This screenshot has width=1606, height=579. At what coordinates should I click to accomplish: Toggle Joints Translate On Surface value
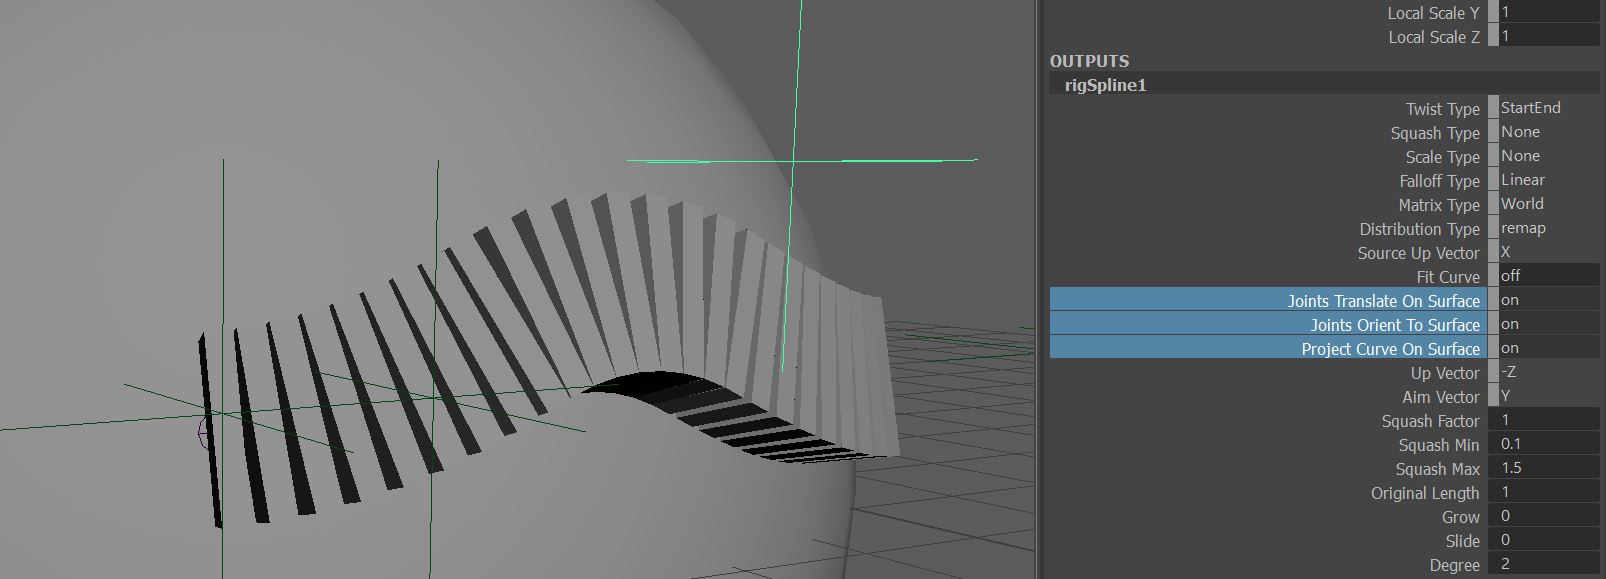click(x=1549, y=300)
